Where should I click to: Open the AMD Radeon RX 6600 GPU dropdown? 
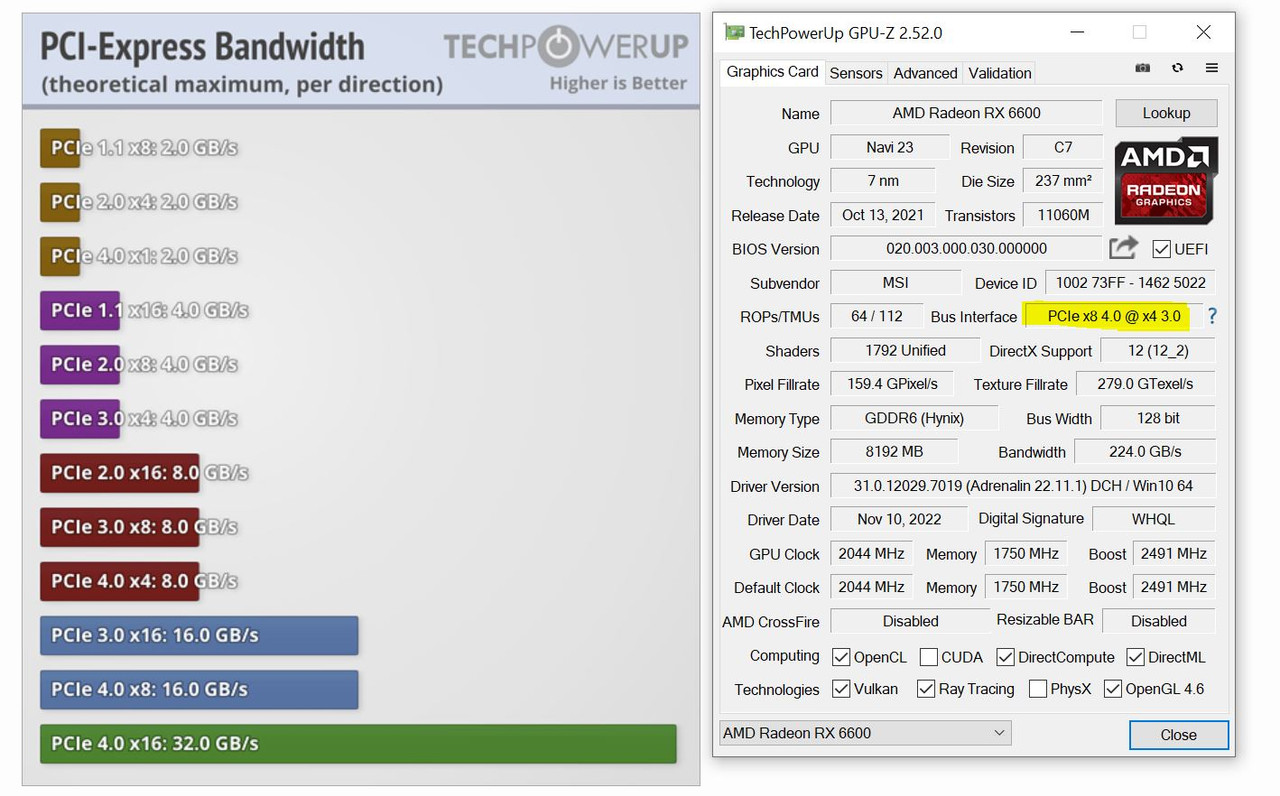click(x=865, y=733)
